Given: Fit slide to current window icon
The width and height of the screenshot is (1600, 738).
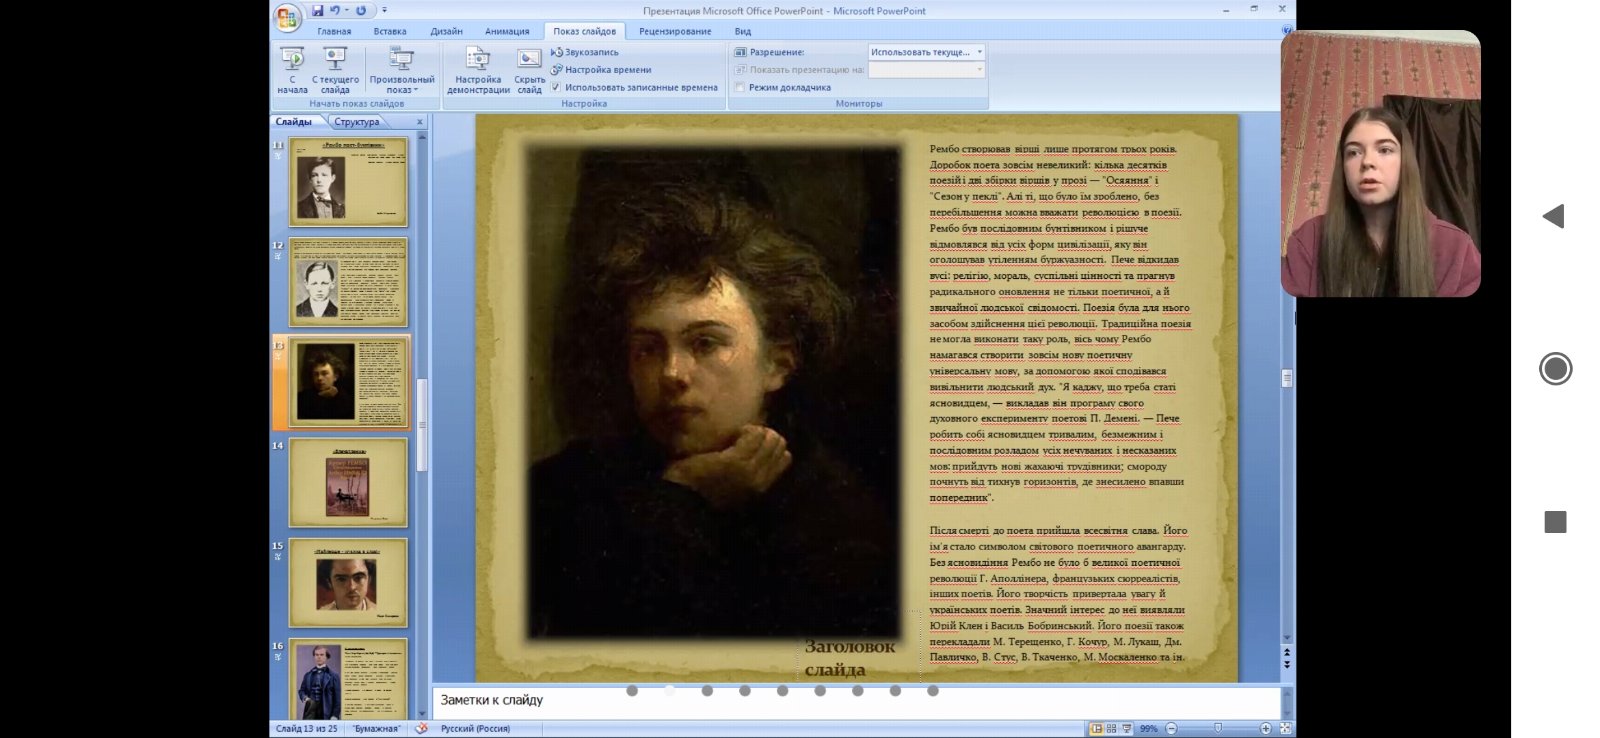Looking at the screenshot, I should [x=1285, y=729].
